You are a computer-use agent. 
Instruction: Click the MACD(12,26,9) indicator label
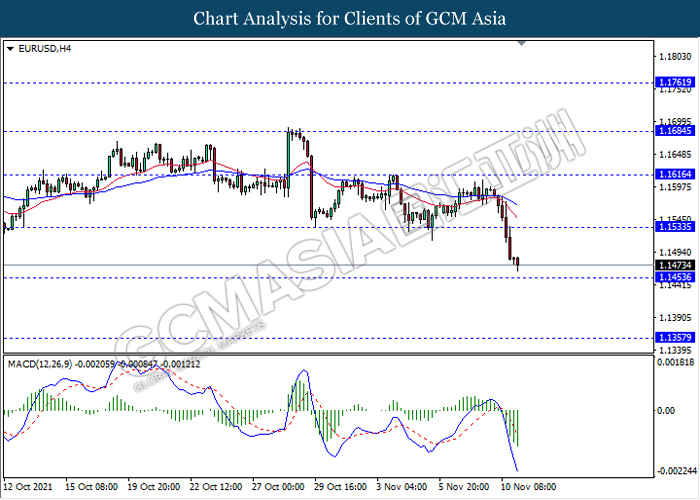(x=39, y=364)
